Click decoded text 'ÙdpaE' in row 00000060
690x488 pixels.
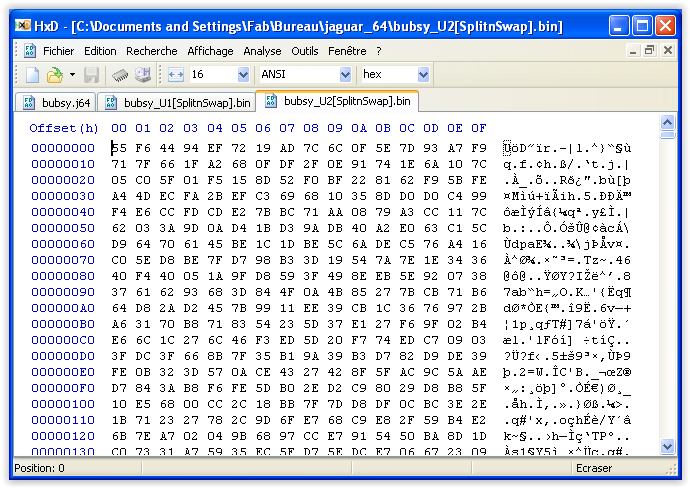pos(524,244)
